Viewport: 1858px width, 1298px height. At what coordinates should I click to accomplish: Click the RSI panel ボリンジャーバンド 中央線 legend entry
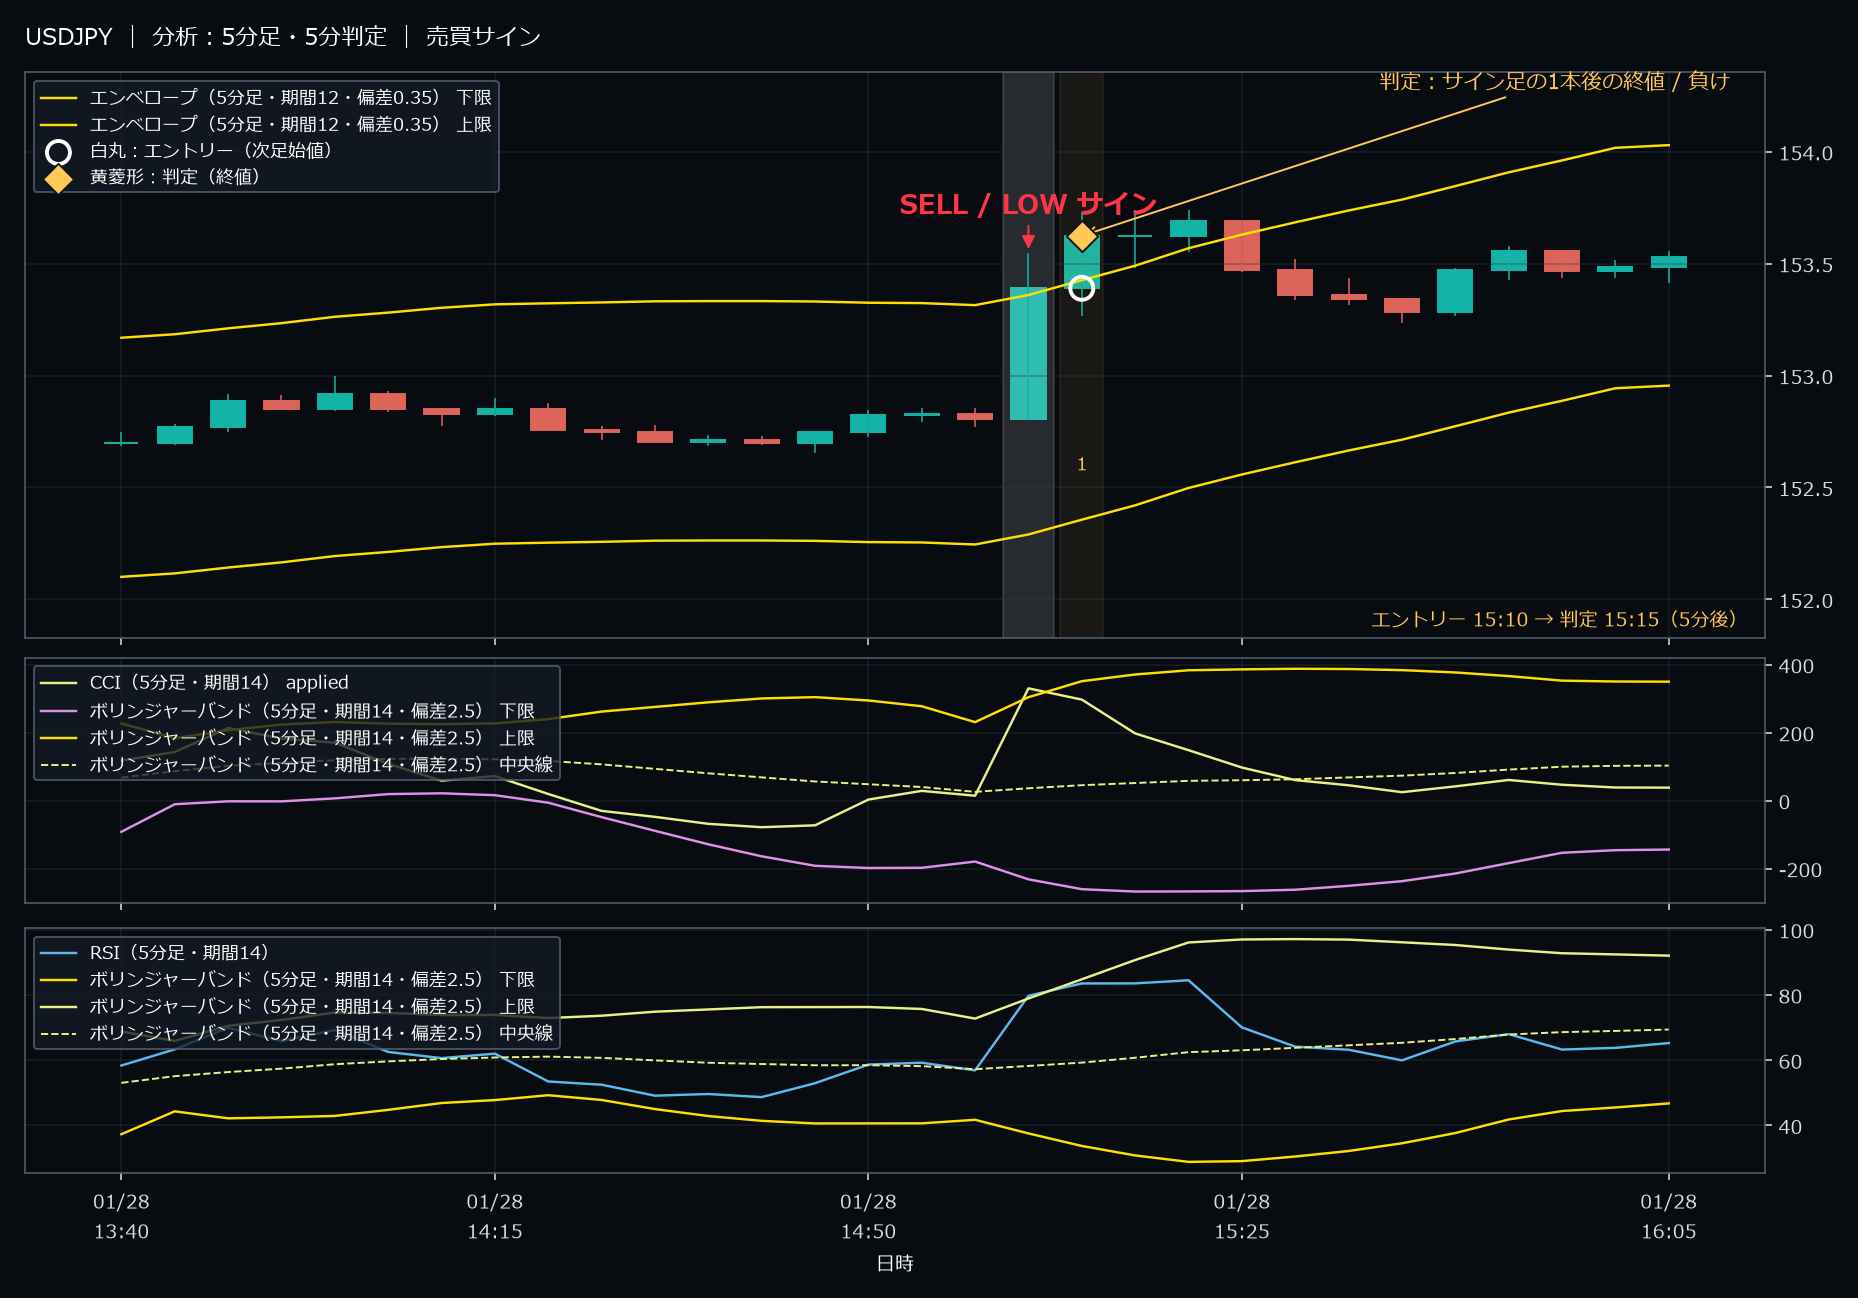[297, 1034]
